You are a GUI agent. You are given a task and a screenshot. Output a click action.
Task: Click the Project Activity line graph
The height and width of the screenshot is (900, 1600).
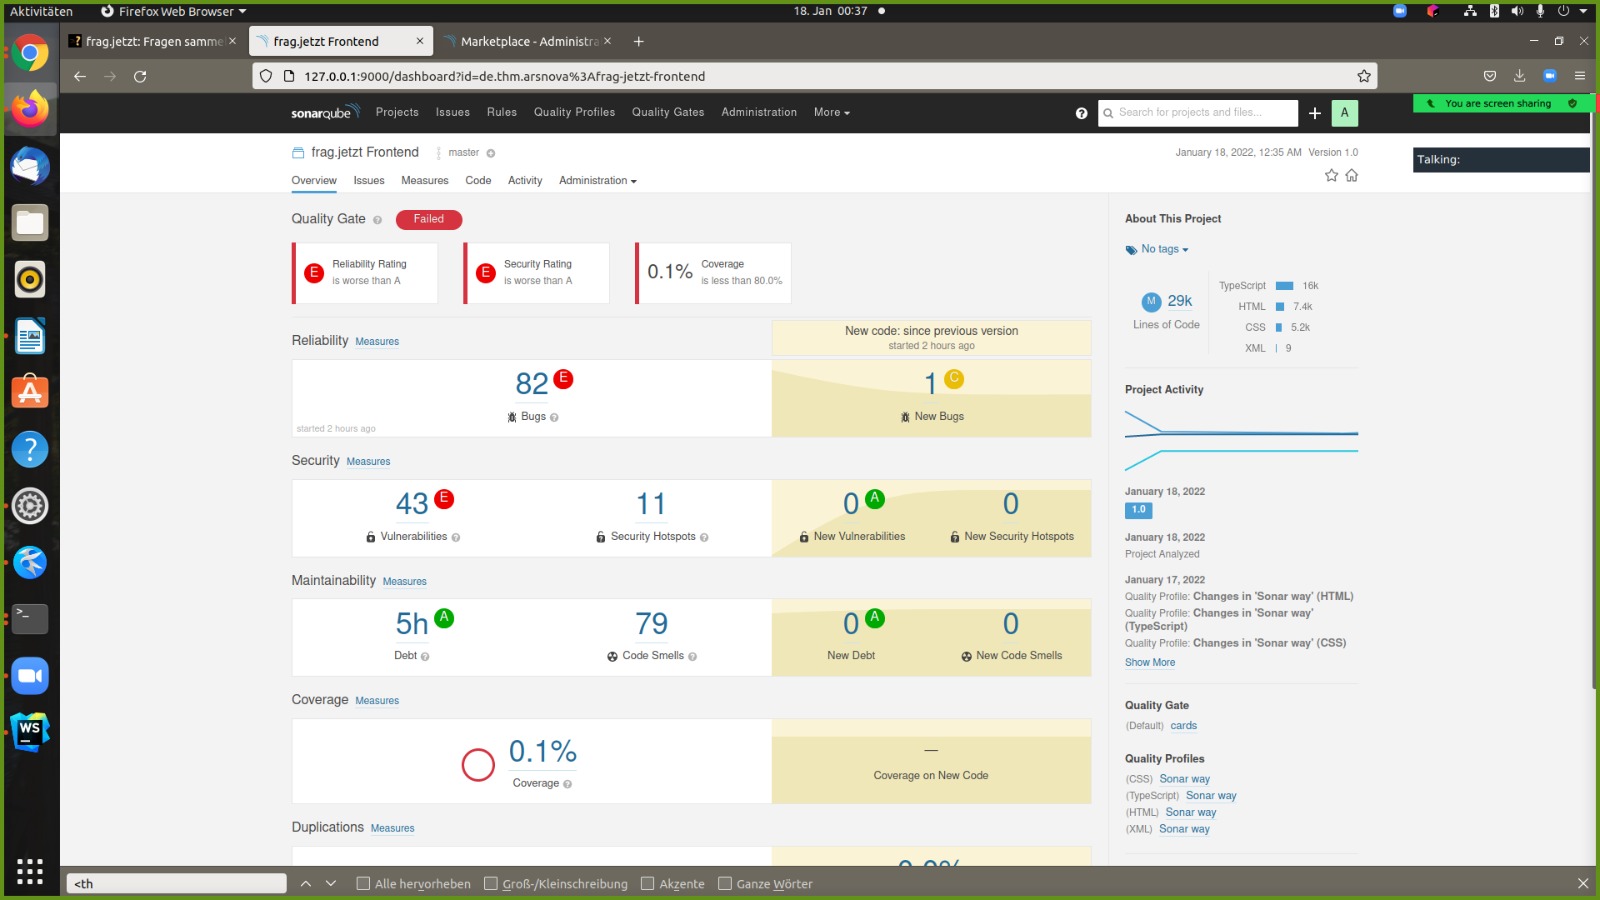1241,440
